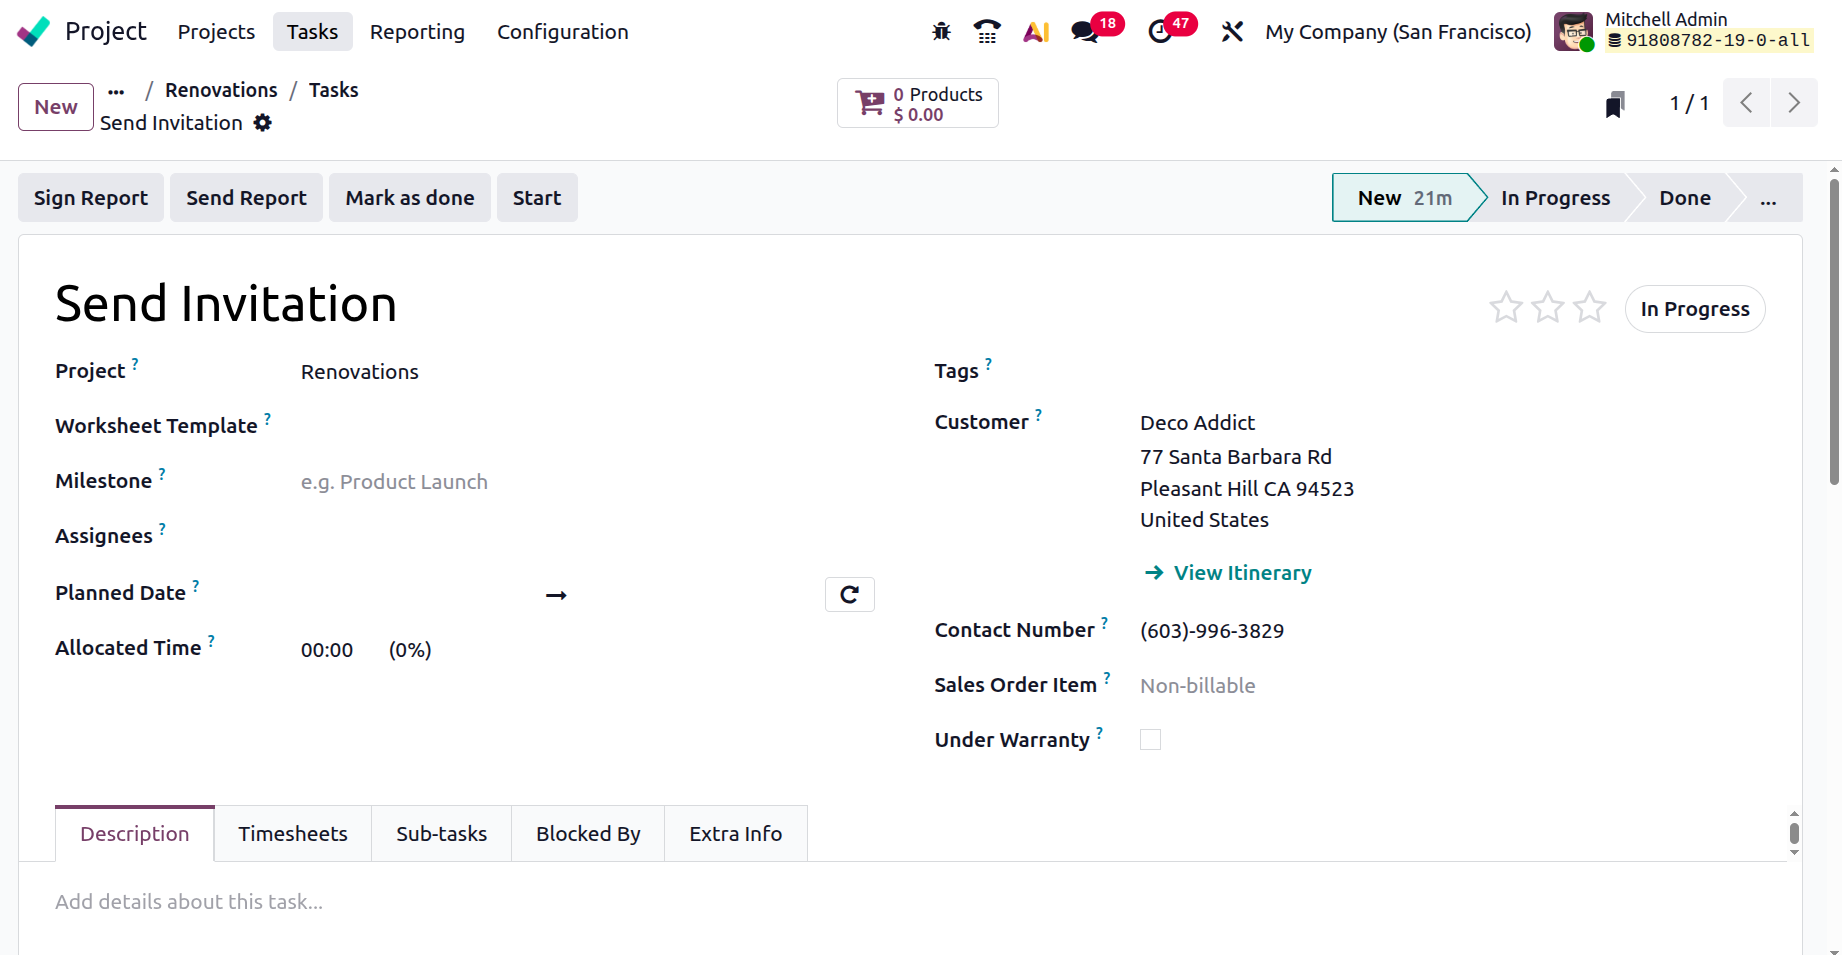Open the VoIP phone icon
Viewport: 1842px width, 955px height.
coord(987,32)
